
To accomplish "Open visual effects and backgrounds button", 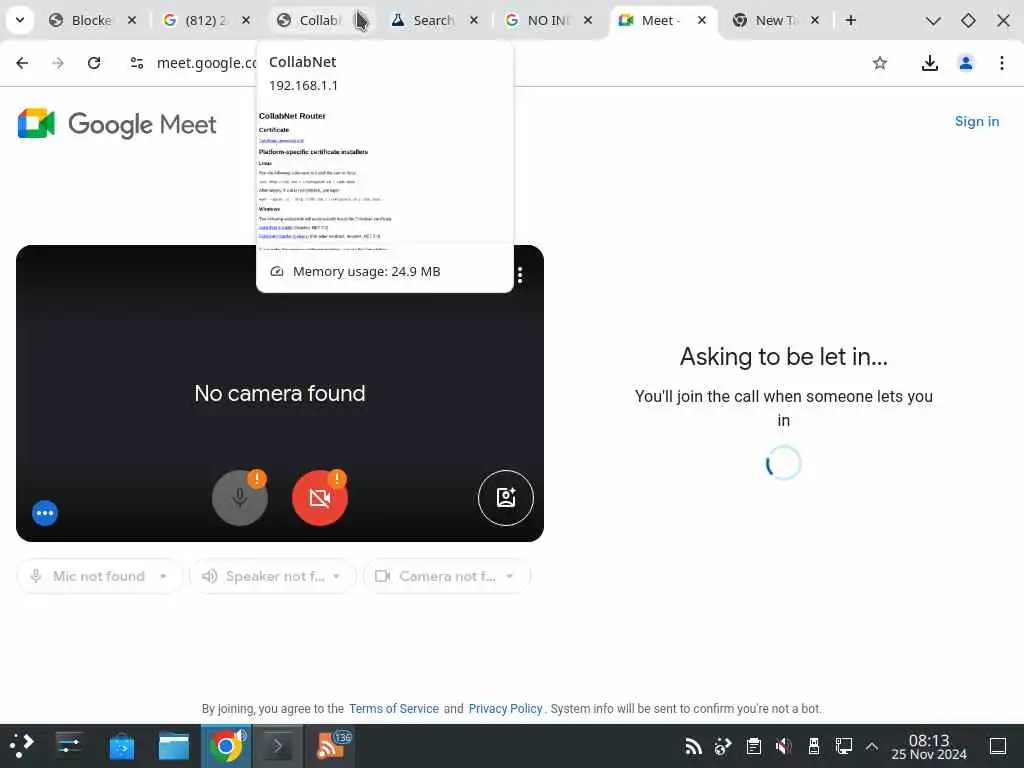I will [x=505, y=498].
